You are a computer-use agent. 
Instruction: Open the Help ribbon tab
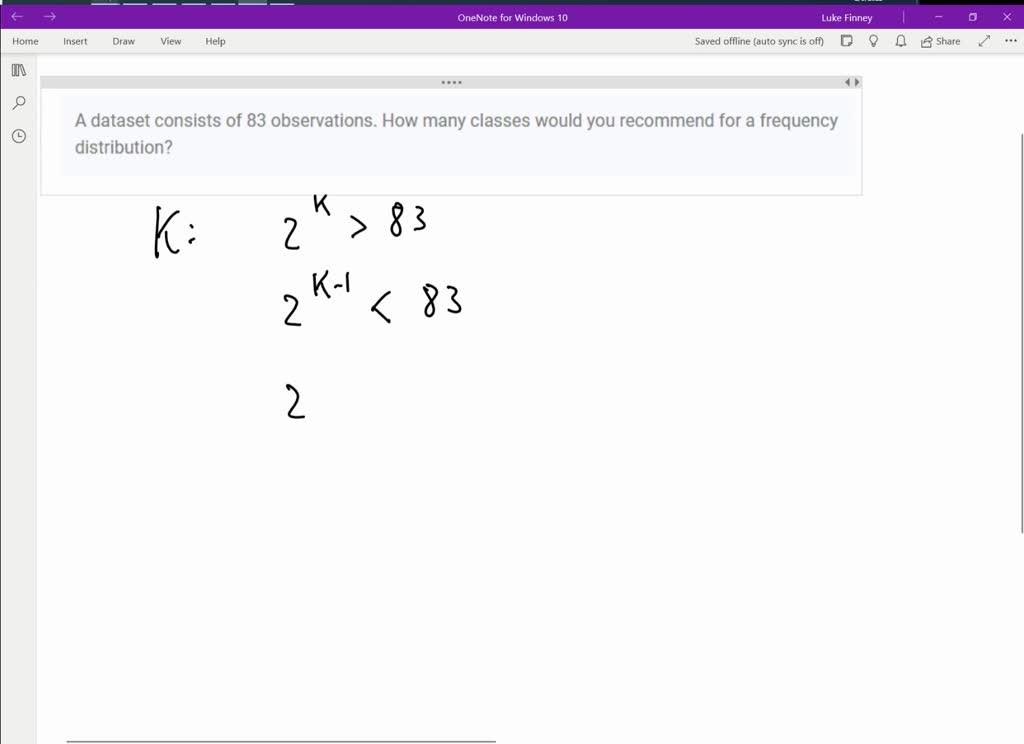213,41
